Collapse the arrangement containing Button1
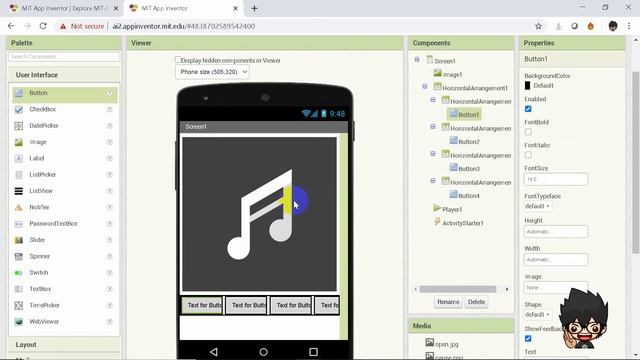 [433, 100]
